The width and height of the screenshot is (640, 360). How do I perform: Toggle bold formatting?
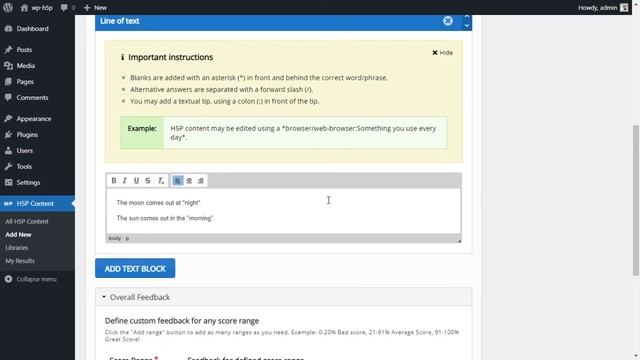(114, 180)
